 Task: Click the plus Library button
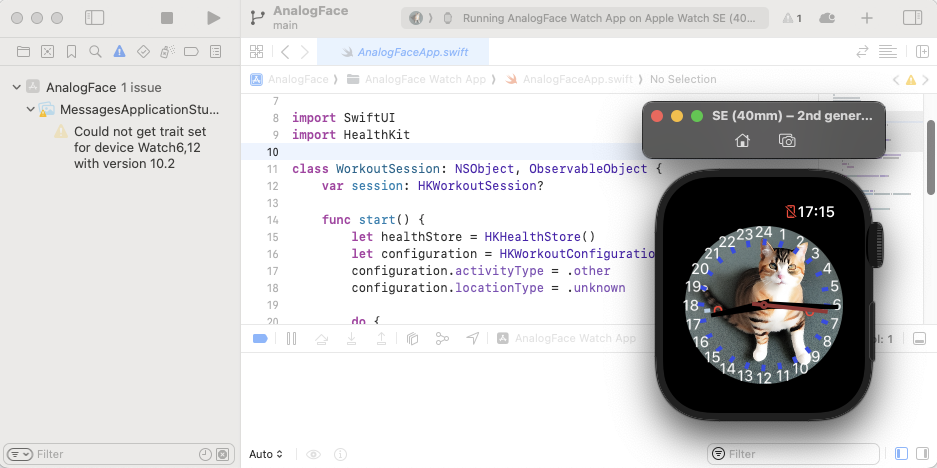pos(866,18)
